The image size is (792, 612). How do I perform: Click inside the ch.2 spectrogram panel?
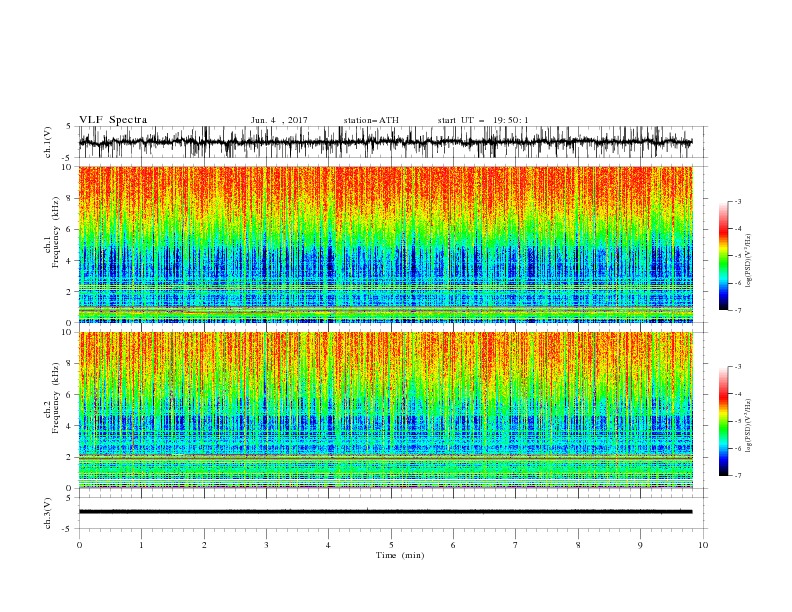385,410
